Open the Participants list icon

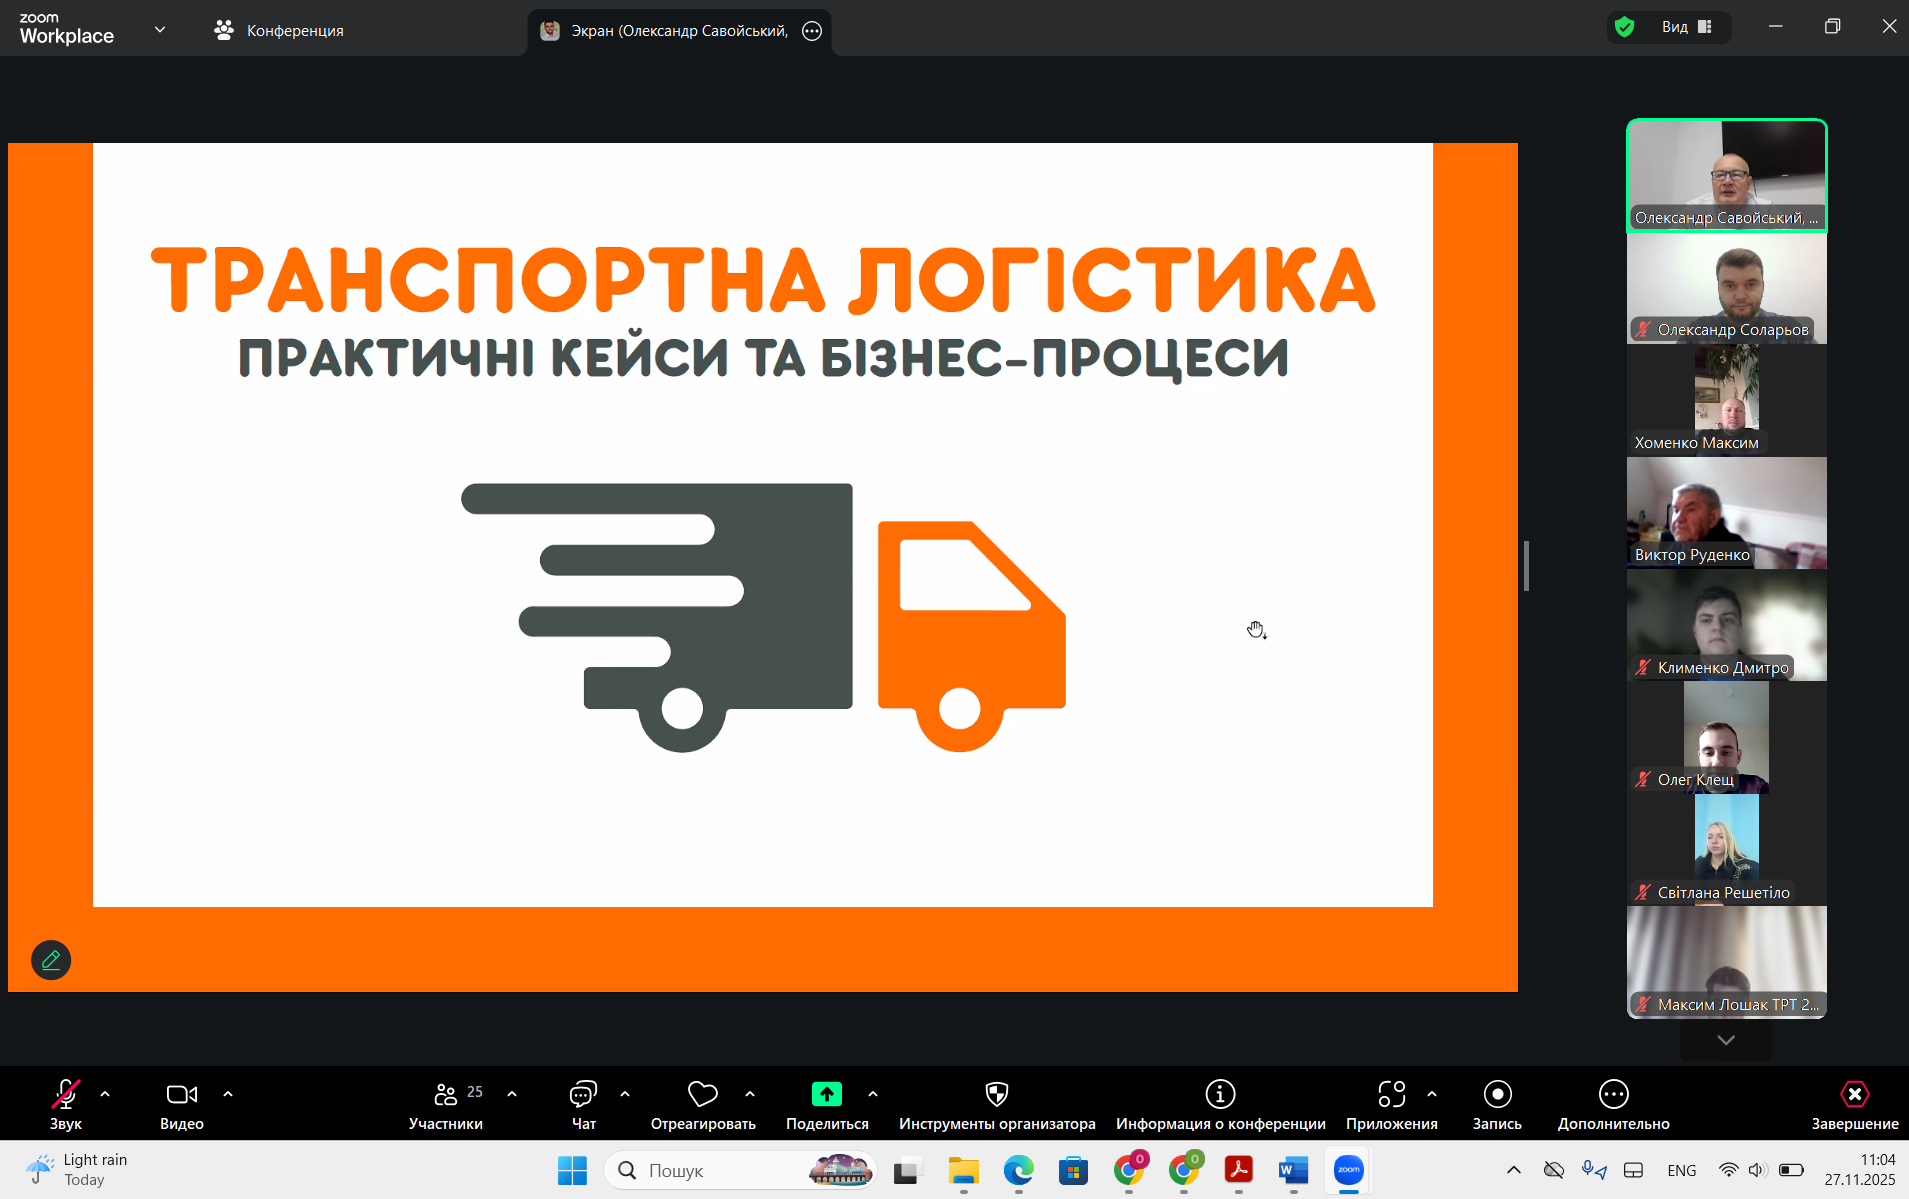[446, 1095]
